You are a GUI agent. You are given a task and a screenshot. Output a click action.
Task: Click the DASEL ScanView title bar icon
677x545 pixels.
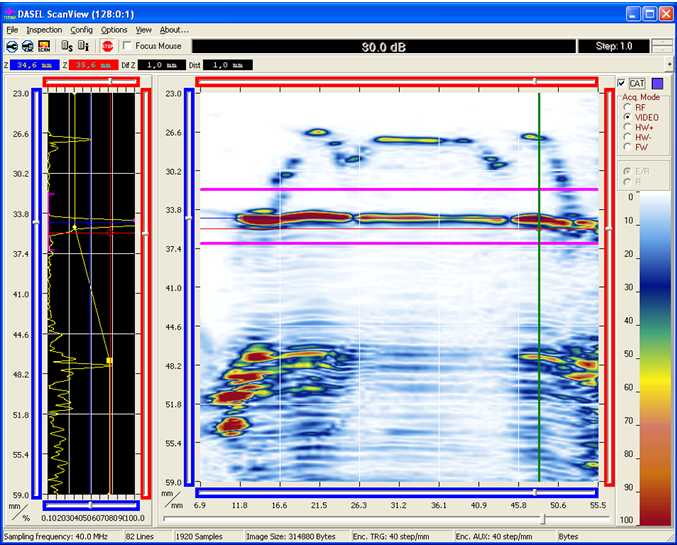12,13
